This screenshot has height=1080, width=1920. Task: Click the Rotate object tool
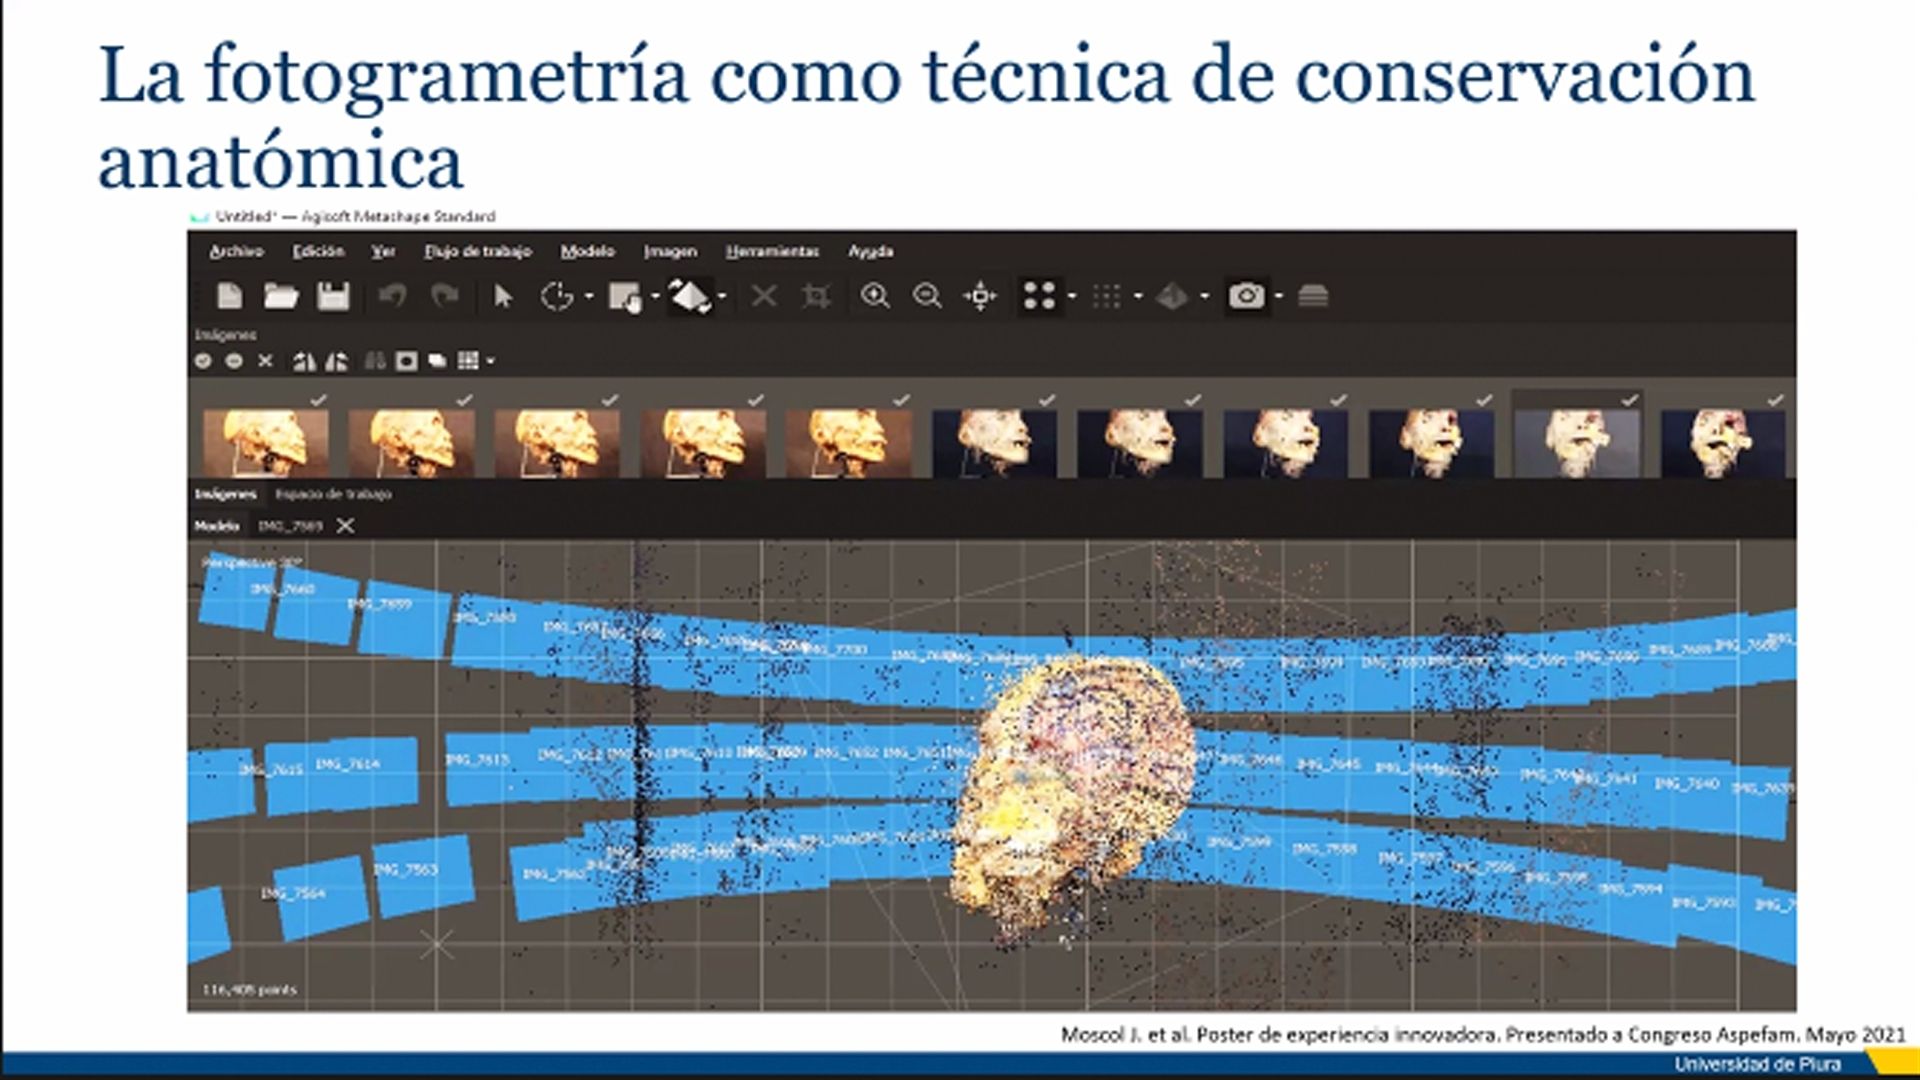(688, 296)
